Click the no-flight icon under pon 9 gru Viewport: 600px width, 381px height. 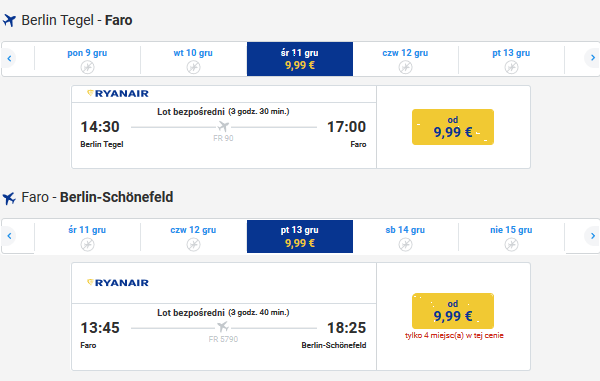pyautogui.click(x=88, y=67)
